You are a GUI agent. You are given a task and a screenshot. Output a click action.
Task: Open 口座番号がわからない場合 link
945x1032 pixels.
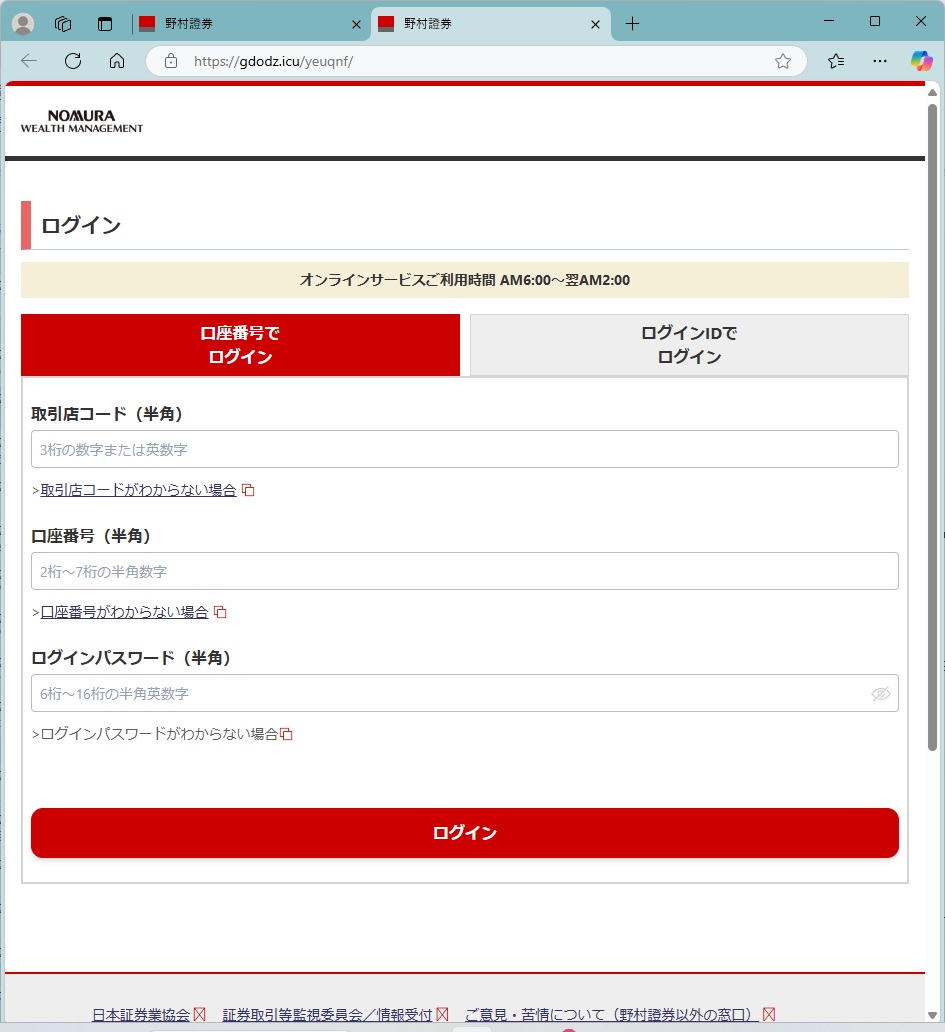click(124, 612)
